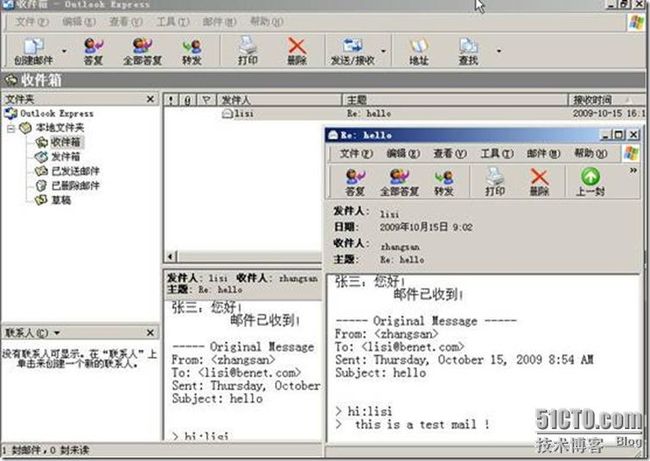650x461 pixels.
Task: Click Print (打印) in Re: hello window
Action: coord(495,182)
